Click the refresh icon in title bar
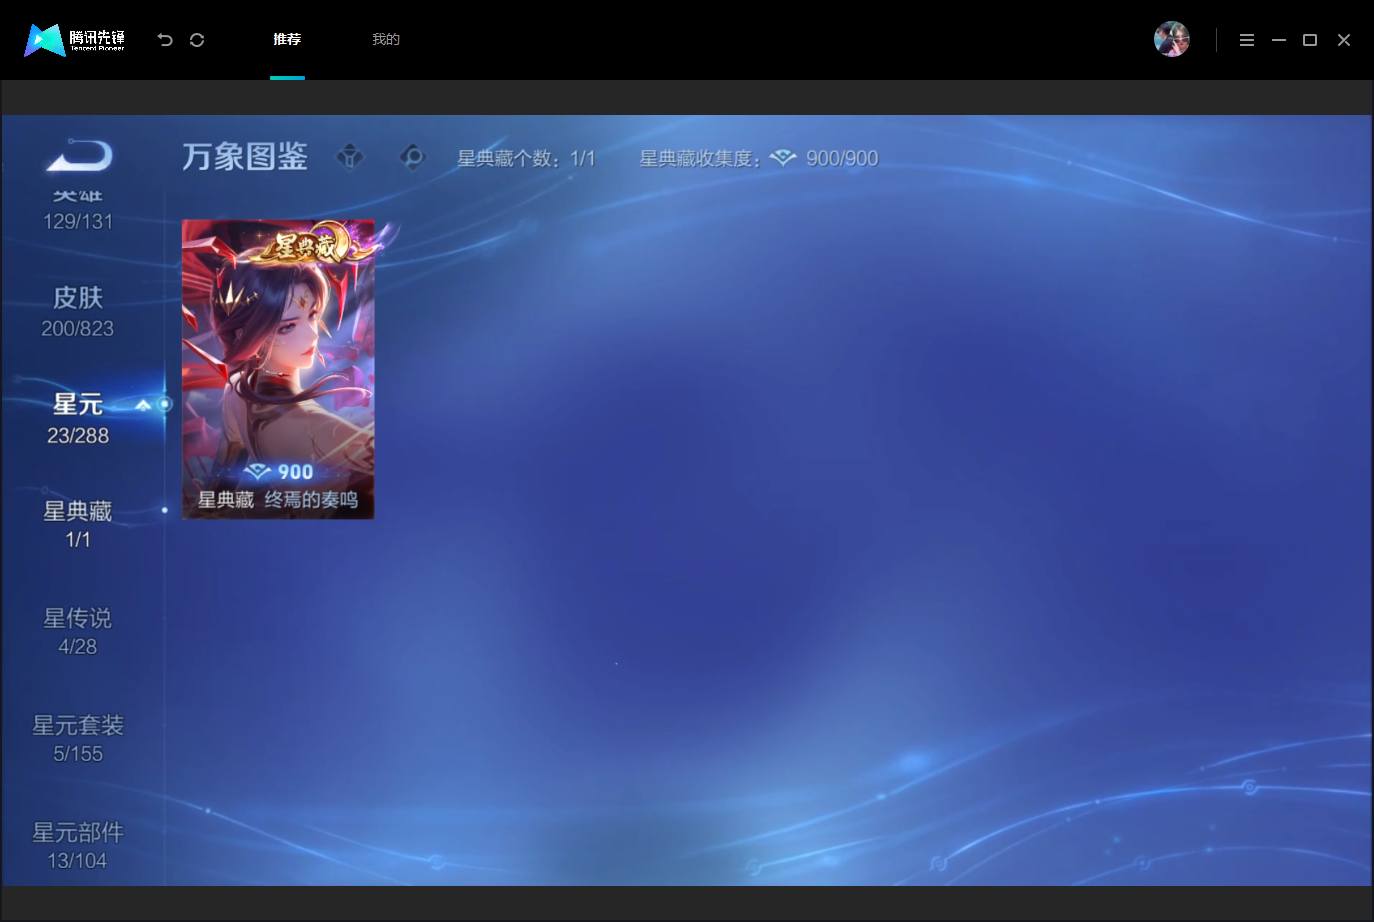 [x=197, y=40]
